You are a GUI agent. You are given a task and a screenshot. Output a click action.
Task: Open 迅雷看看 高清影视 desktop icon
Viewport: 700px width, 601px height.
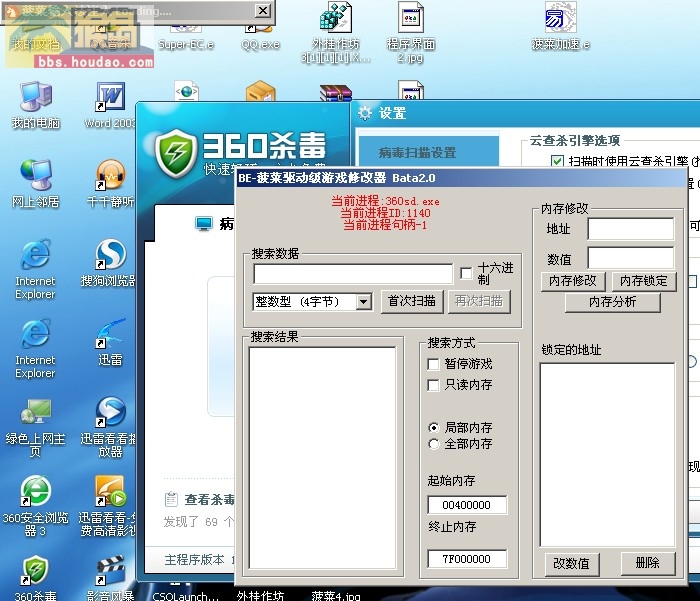tap(108, 506)
